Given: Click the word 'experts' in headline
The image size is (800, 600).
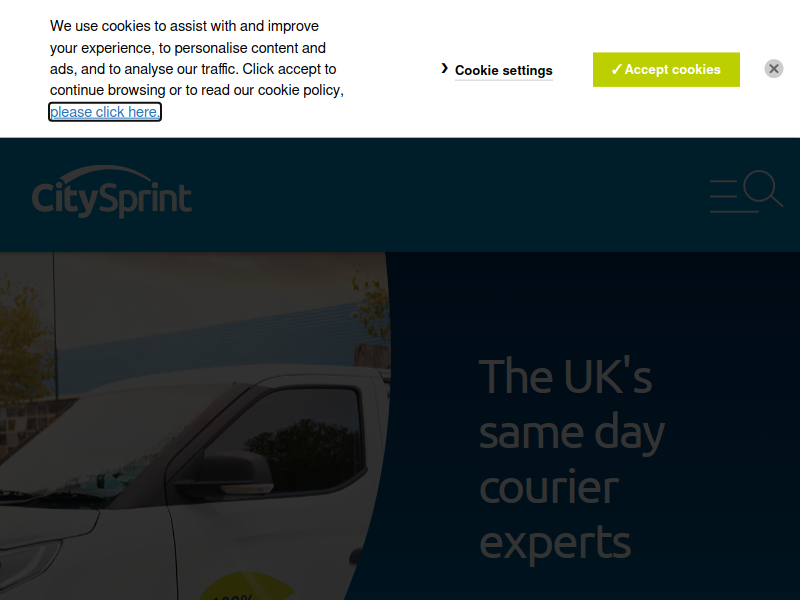Looking at the screenshot, I should (x=555, y=544).
